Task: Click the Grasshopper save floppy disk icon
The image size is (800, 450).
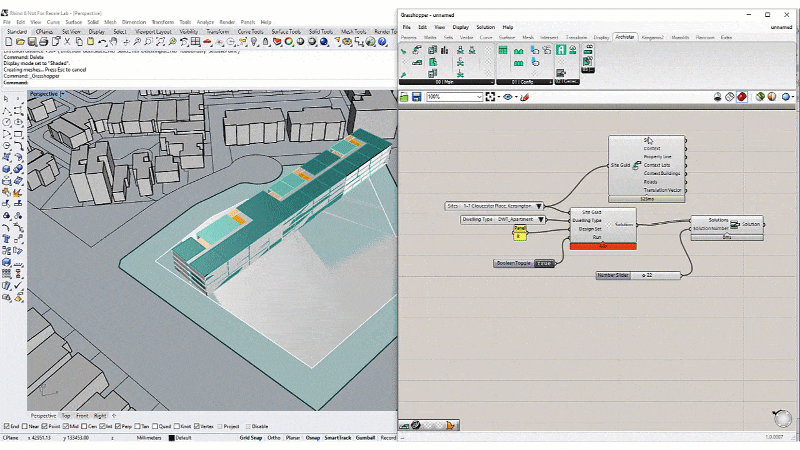Action: coord(416,96)
